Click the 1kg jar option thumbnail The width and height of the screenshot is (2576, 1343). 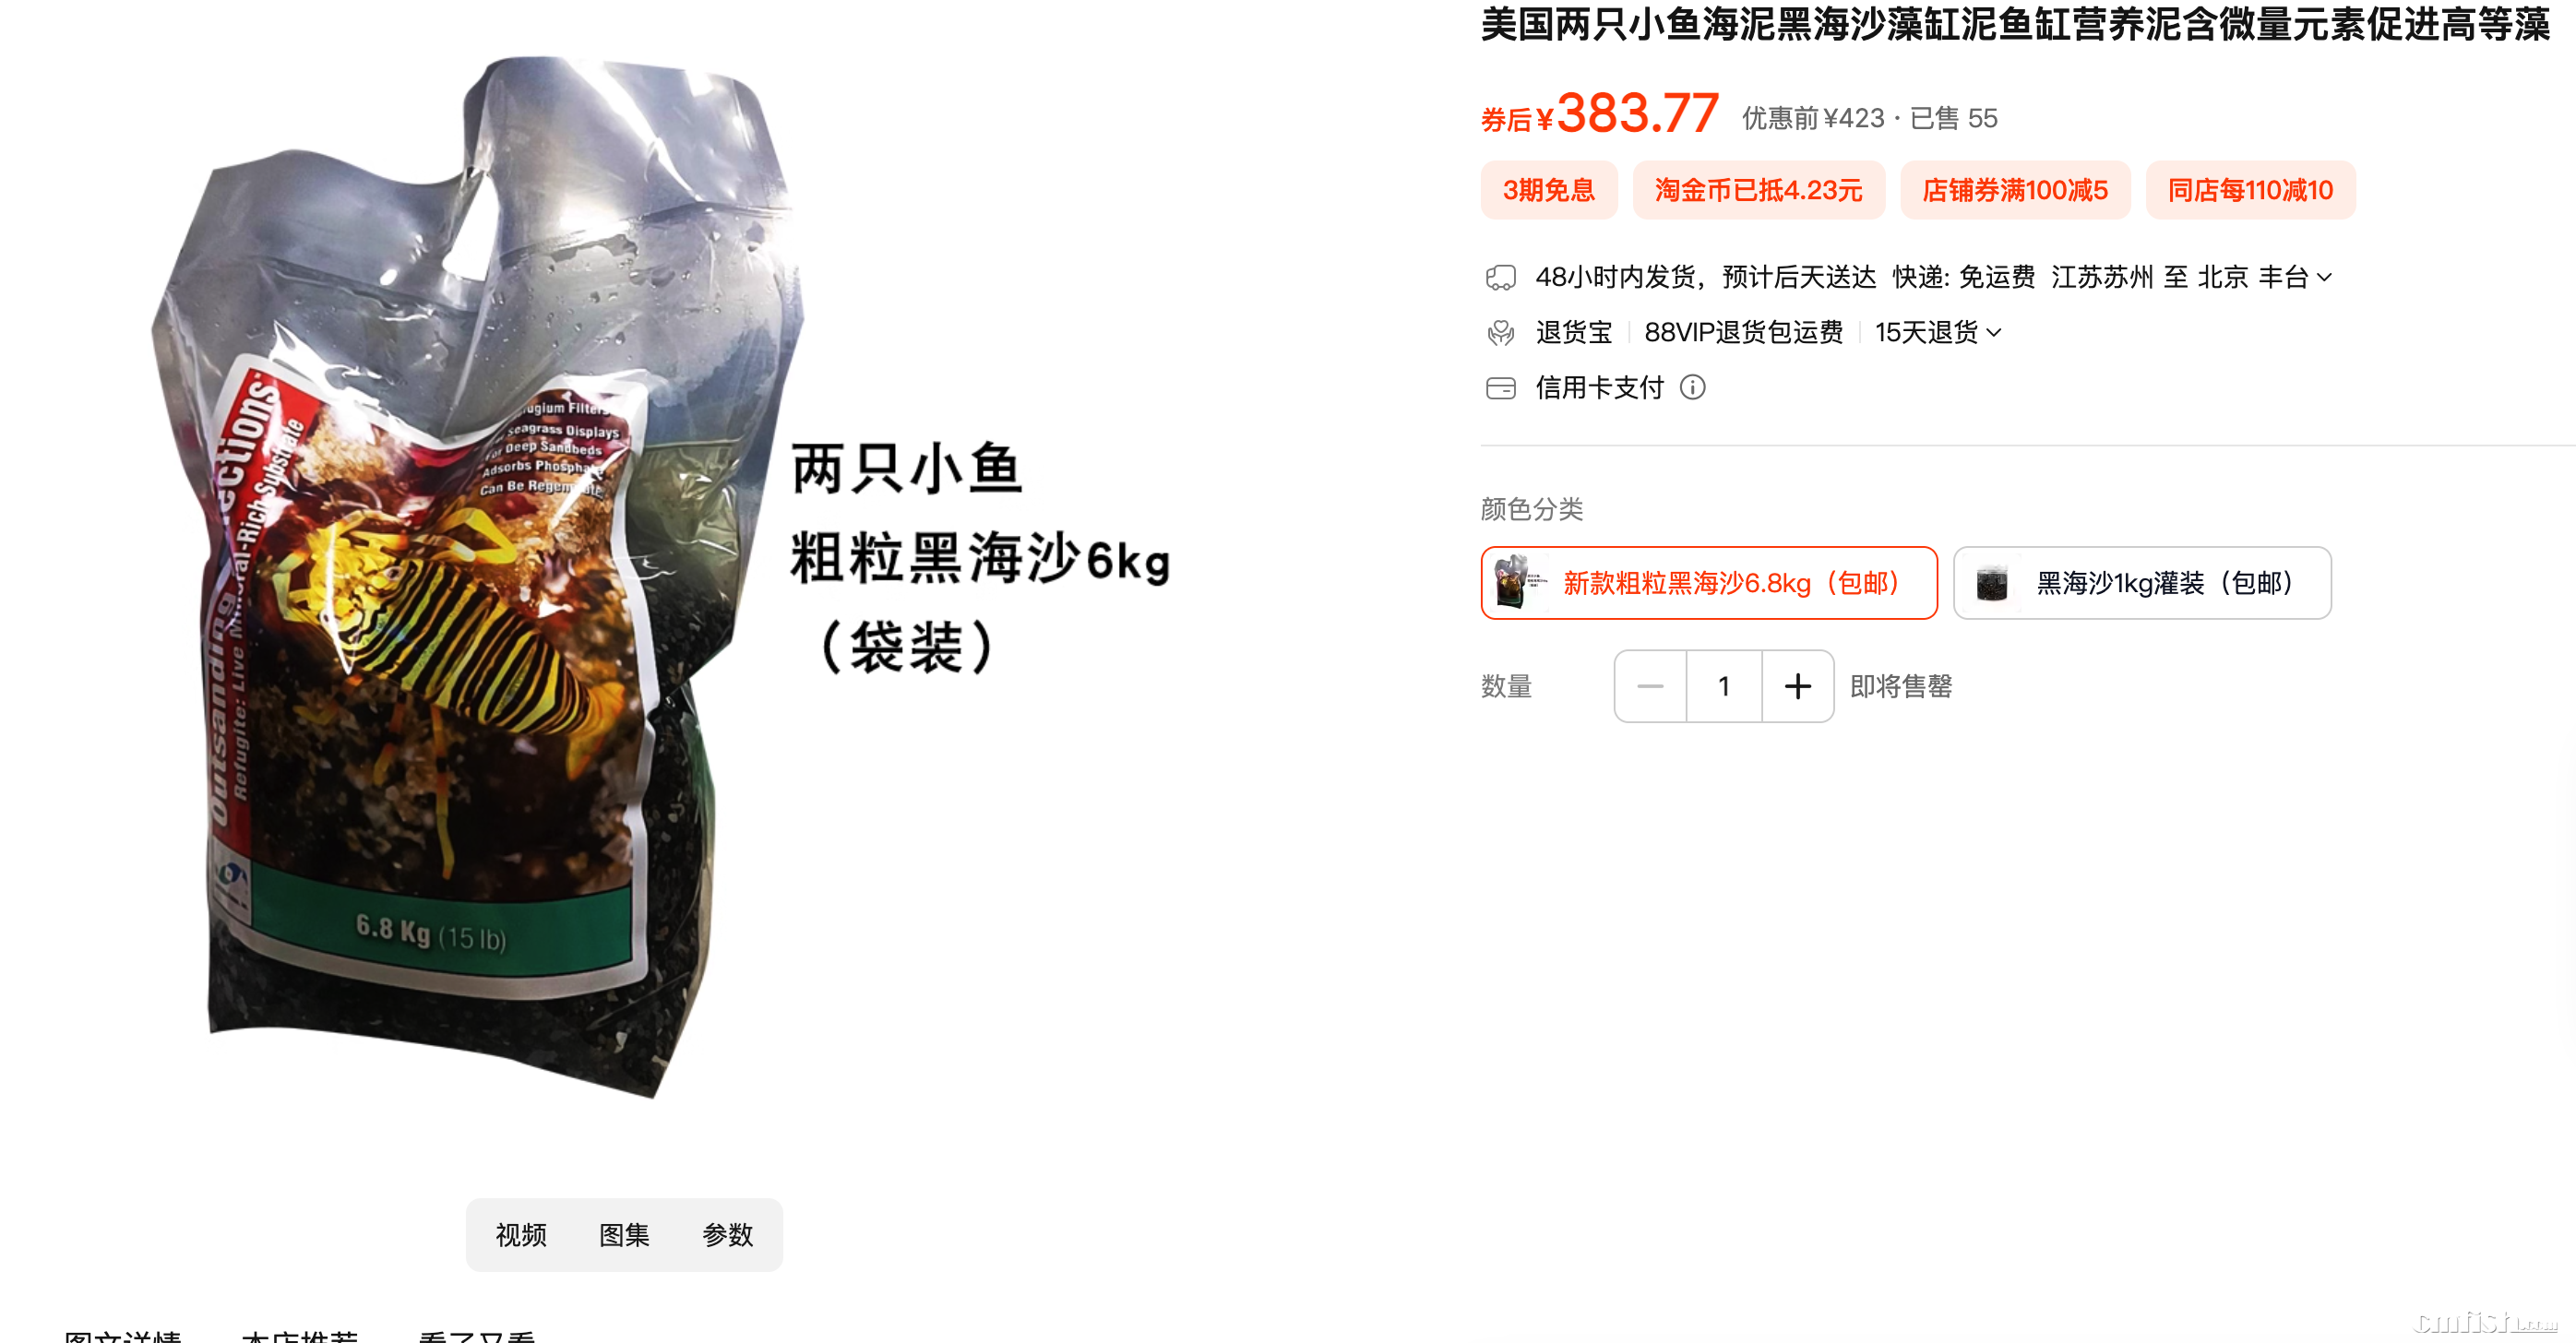pos(1991,582)
